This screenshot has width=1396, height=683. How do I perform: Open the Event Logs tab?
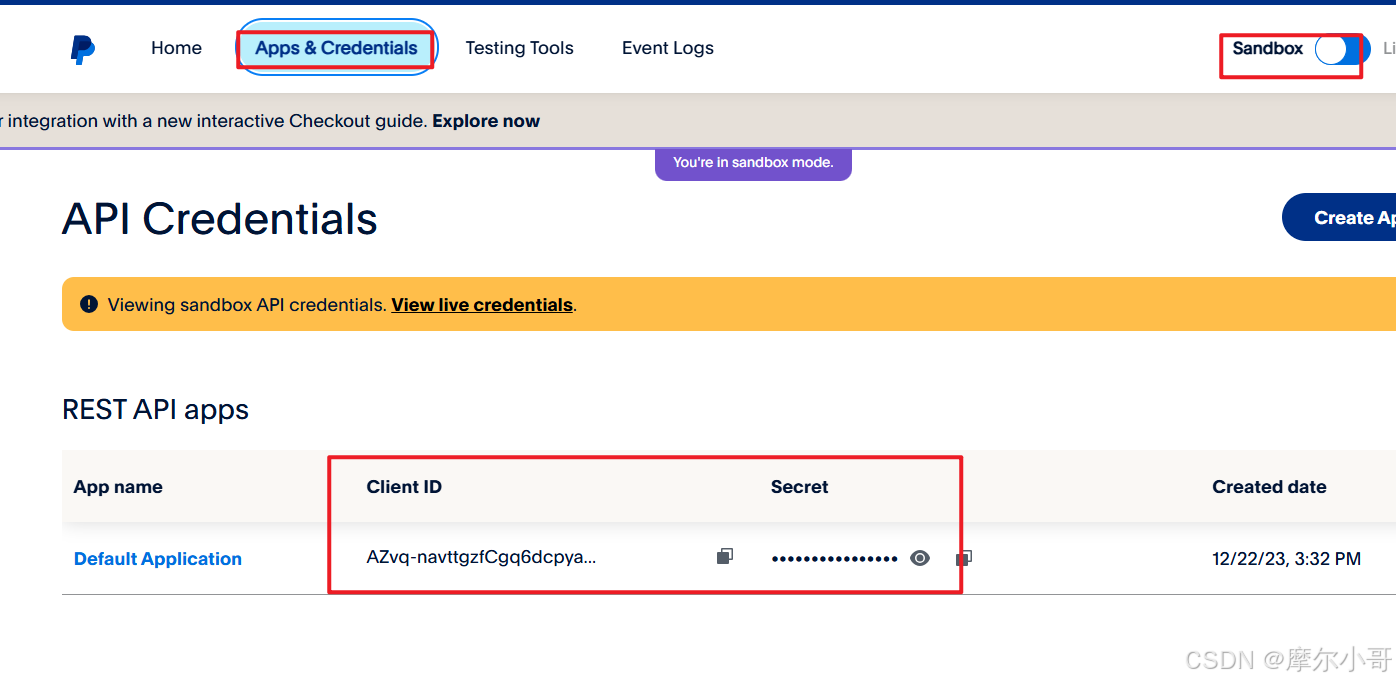pos(668,48)
